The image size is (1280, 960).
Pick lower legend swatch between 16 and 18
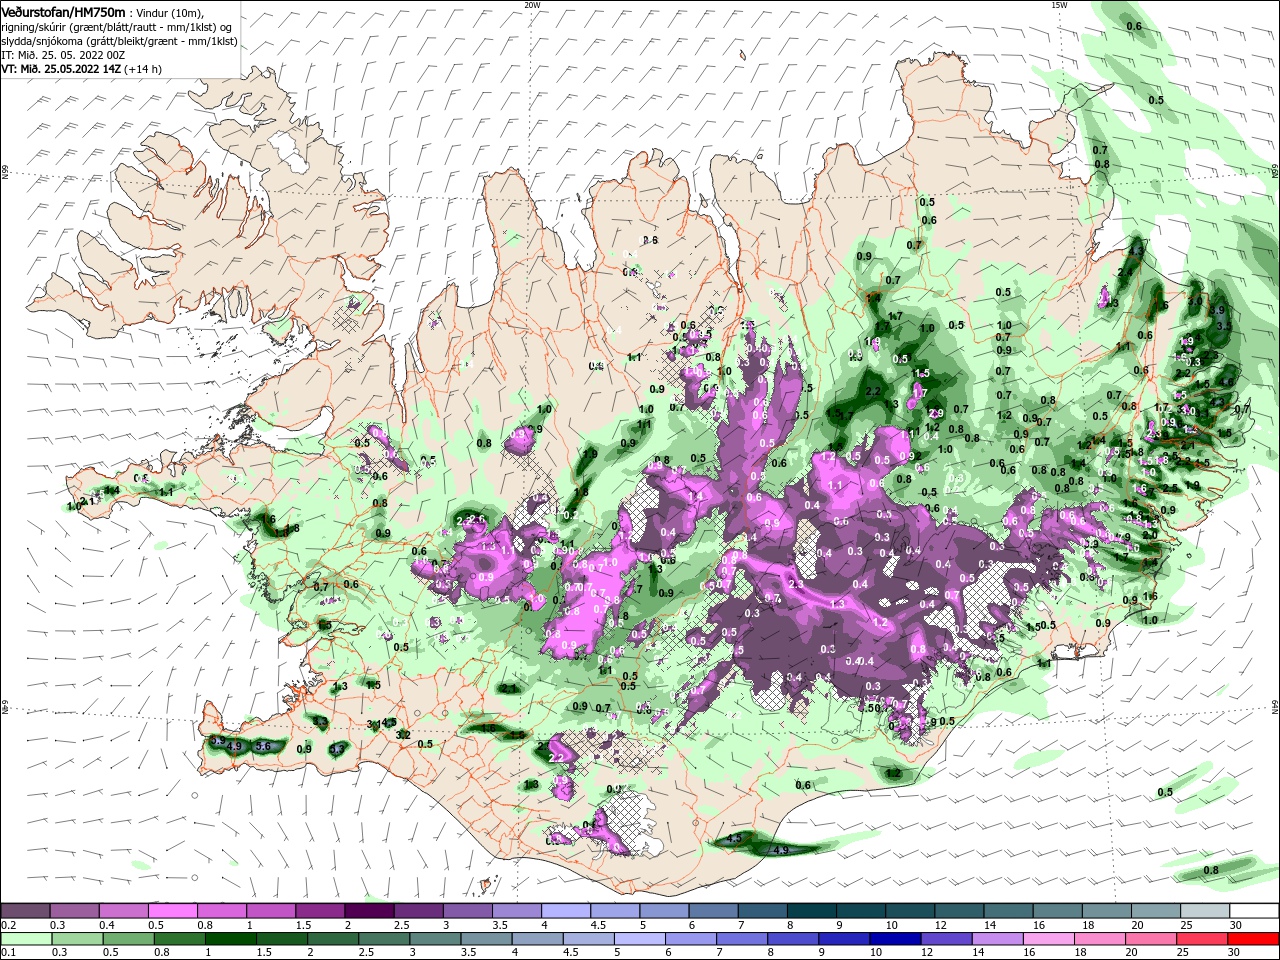coord(1049,939)
